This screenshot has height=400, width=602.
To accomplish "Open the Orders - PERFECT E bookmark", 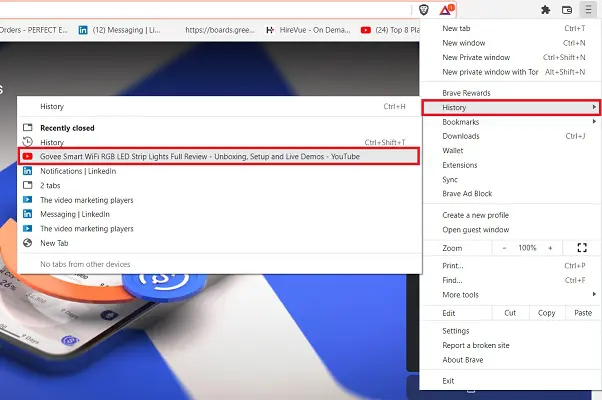I will (34, 30).
